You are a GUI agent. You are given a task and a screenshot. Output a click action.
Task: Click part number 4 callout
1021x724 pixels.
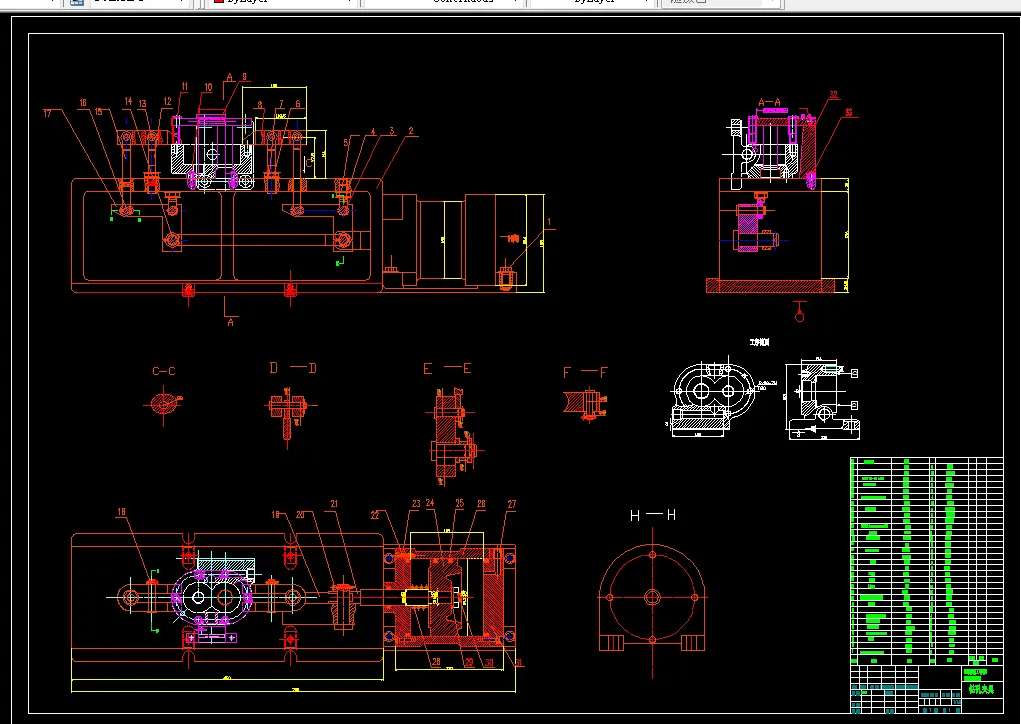373,132
